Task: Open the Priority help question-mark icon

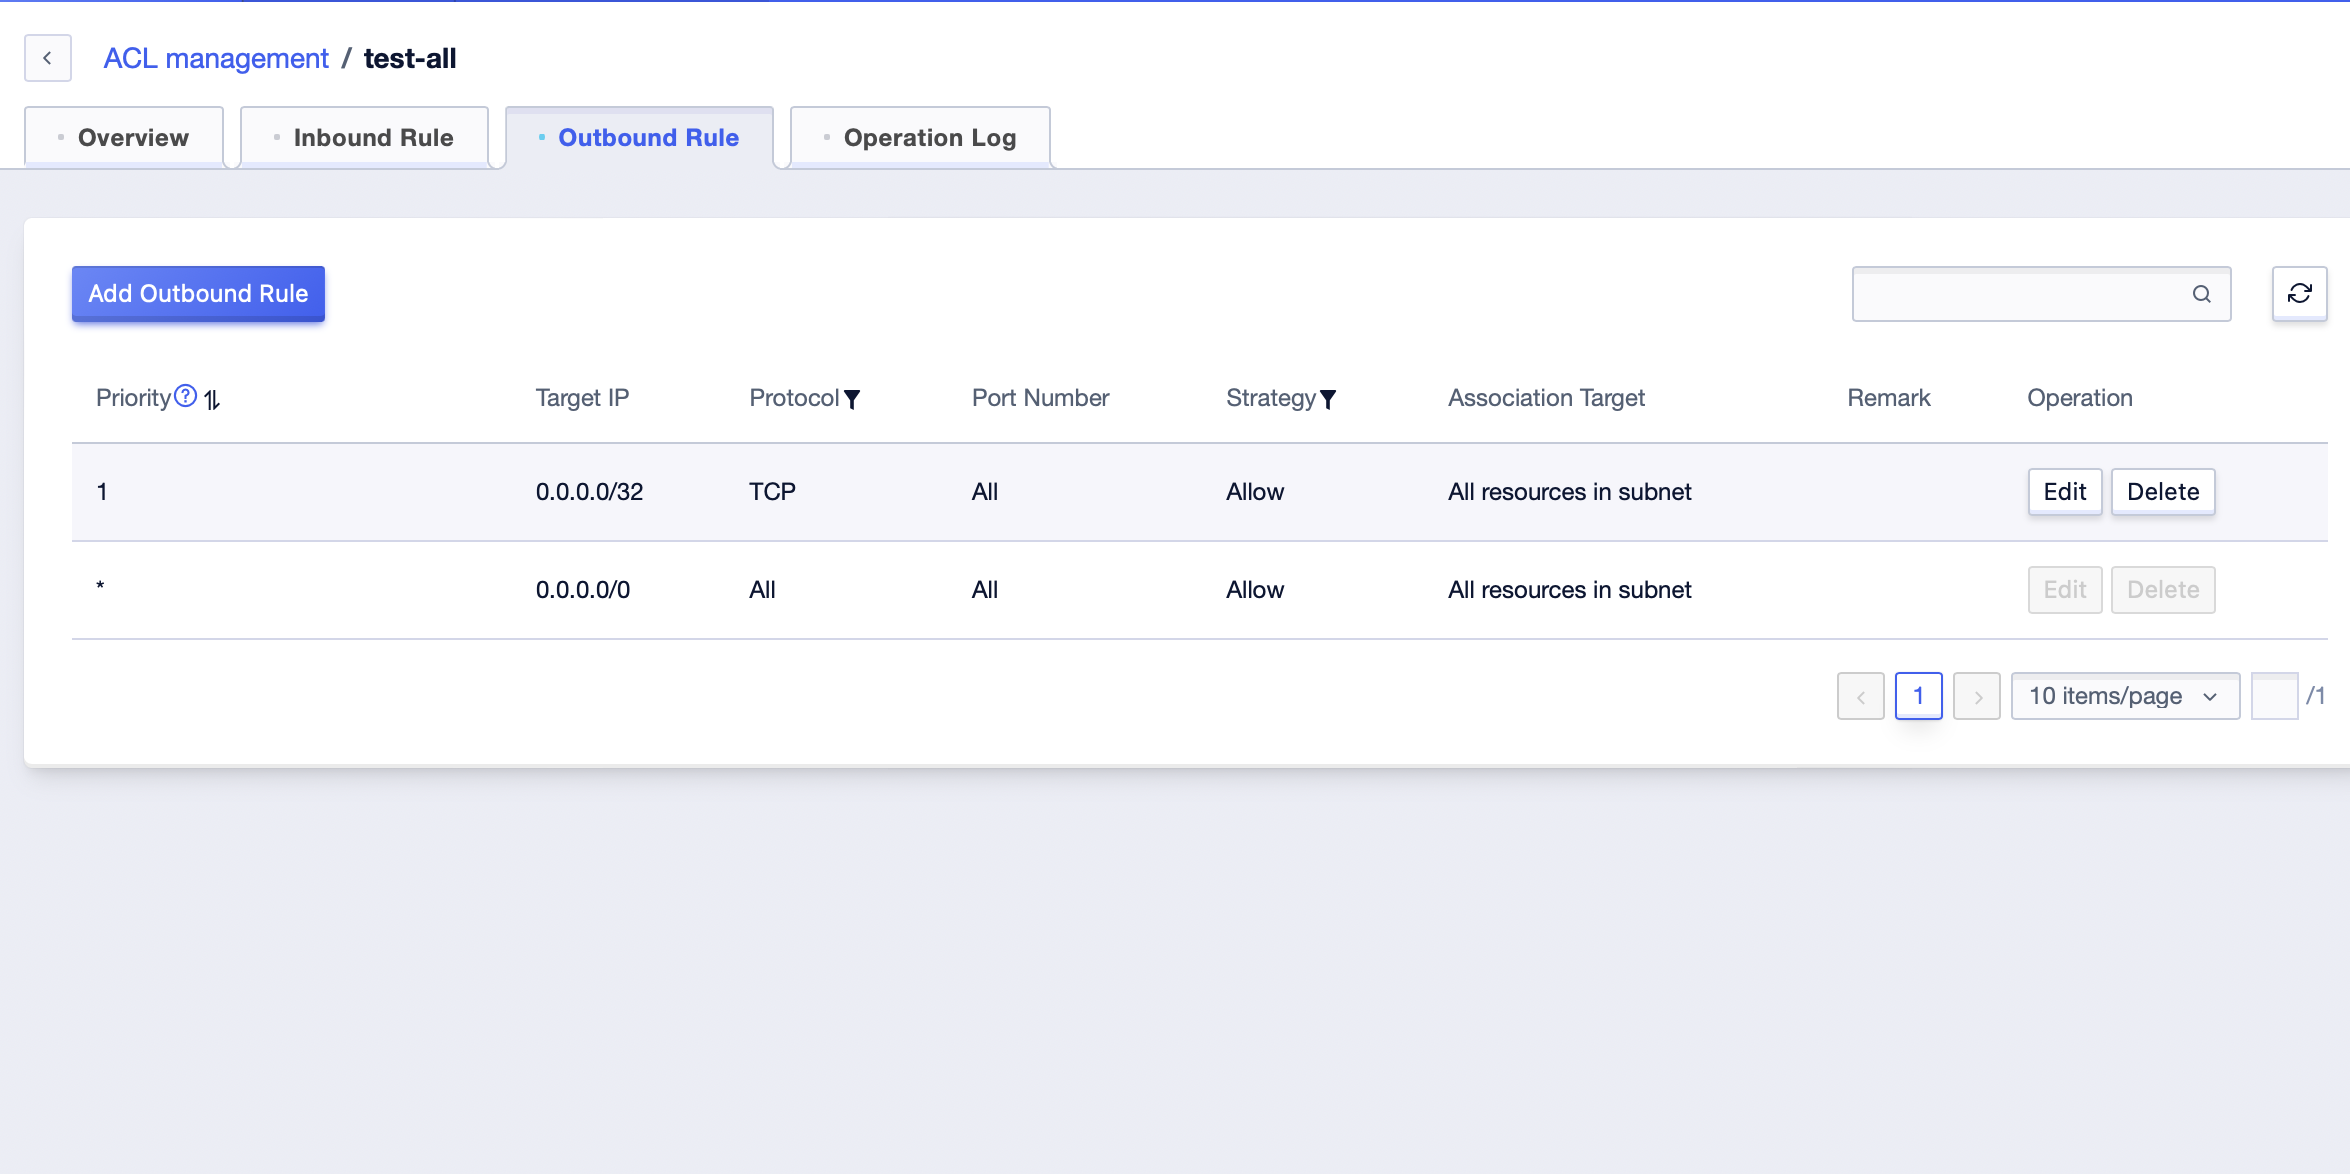Action: (185, 396)
